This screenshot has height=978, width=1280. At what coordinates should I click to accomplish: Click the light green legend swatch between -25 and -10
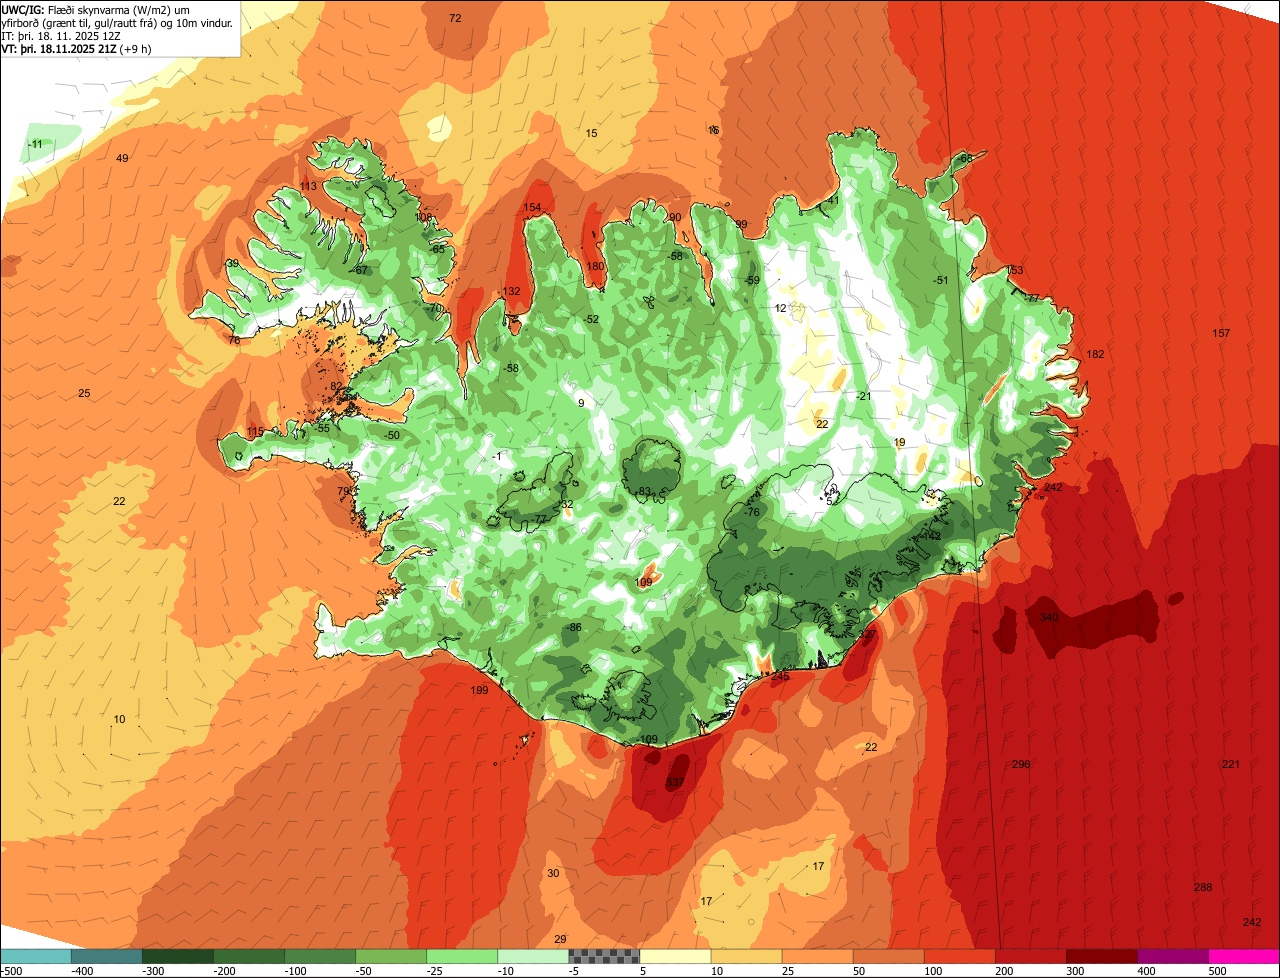(x=462, y=956)
